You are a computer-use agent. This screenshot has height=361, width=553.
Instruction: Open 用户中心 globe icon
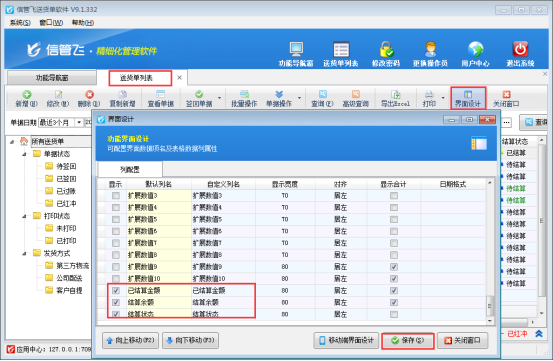click(x=475, y=49)
